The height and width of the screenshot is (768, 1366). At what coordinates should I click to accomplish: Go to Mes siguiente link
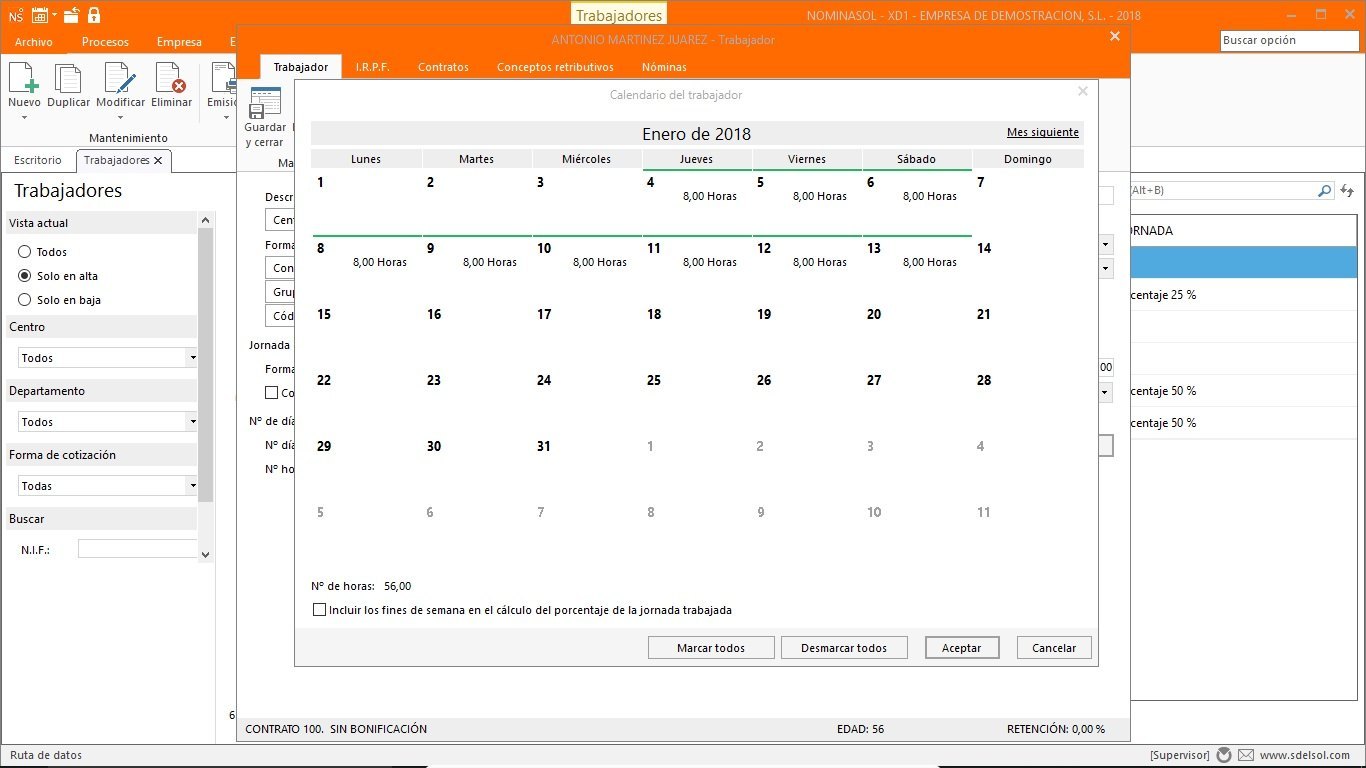[x=1043, y=132]
